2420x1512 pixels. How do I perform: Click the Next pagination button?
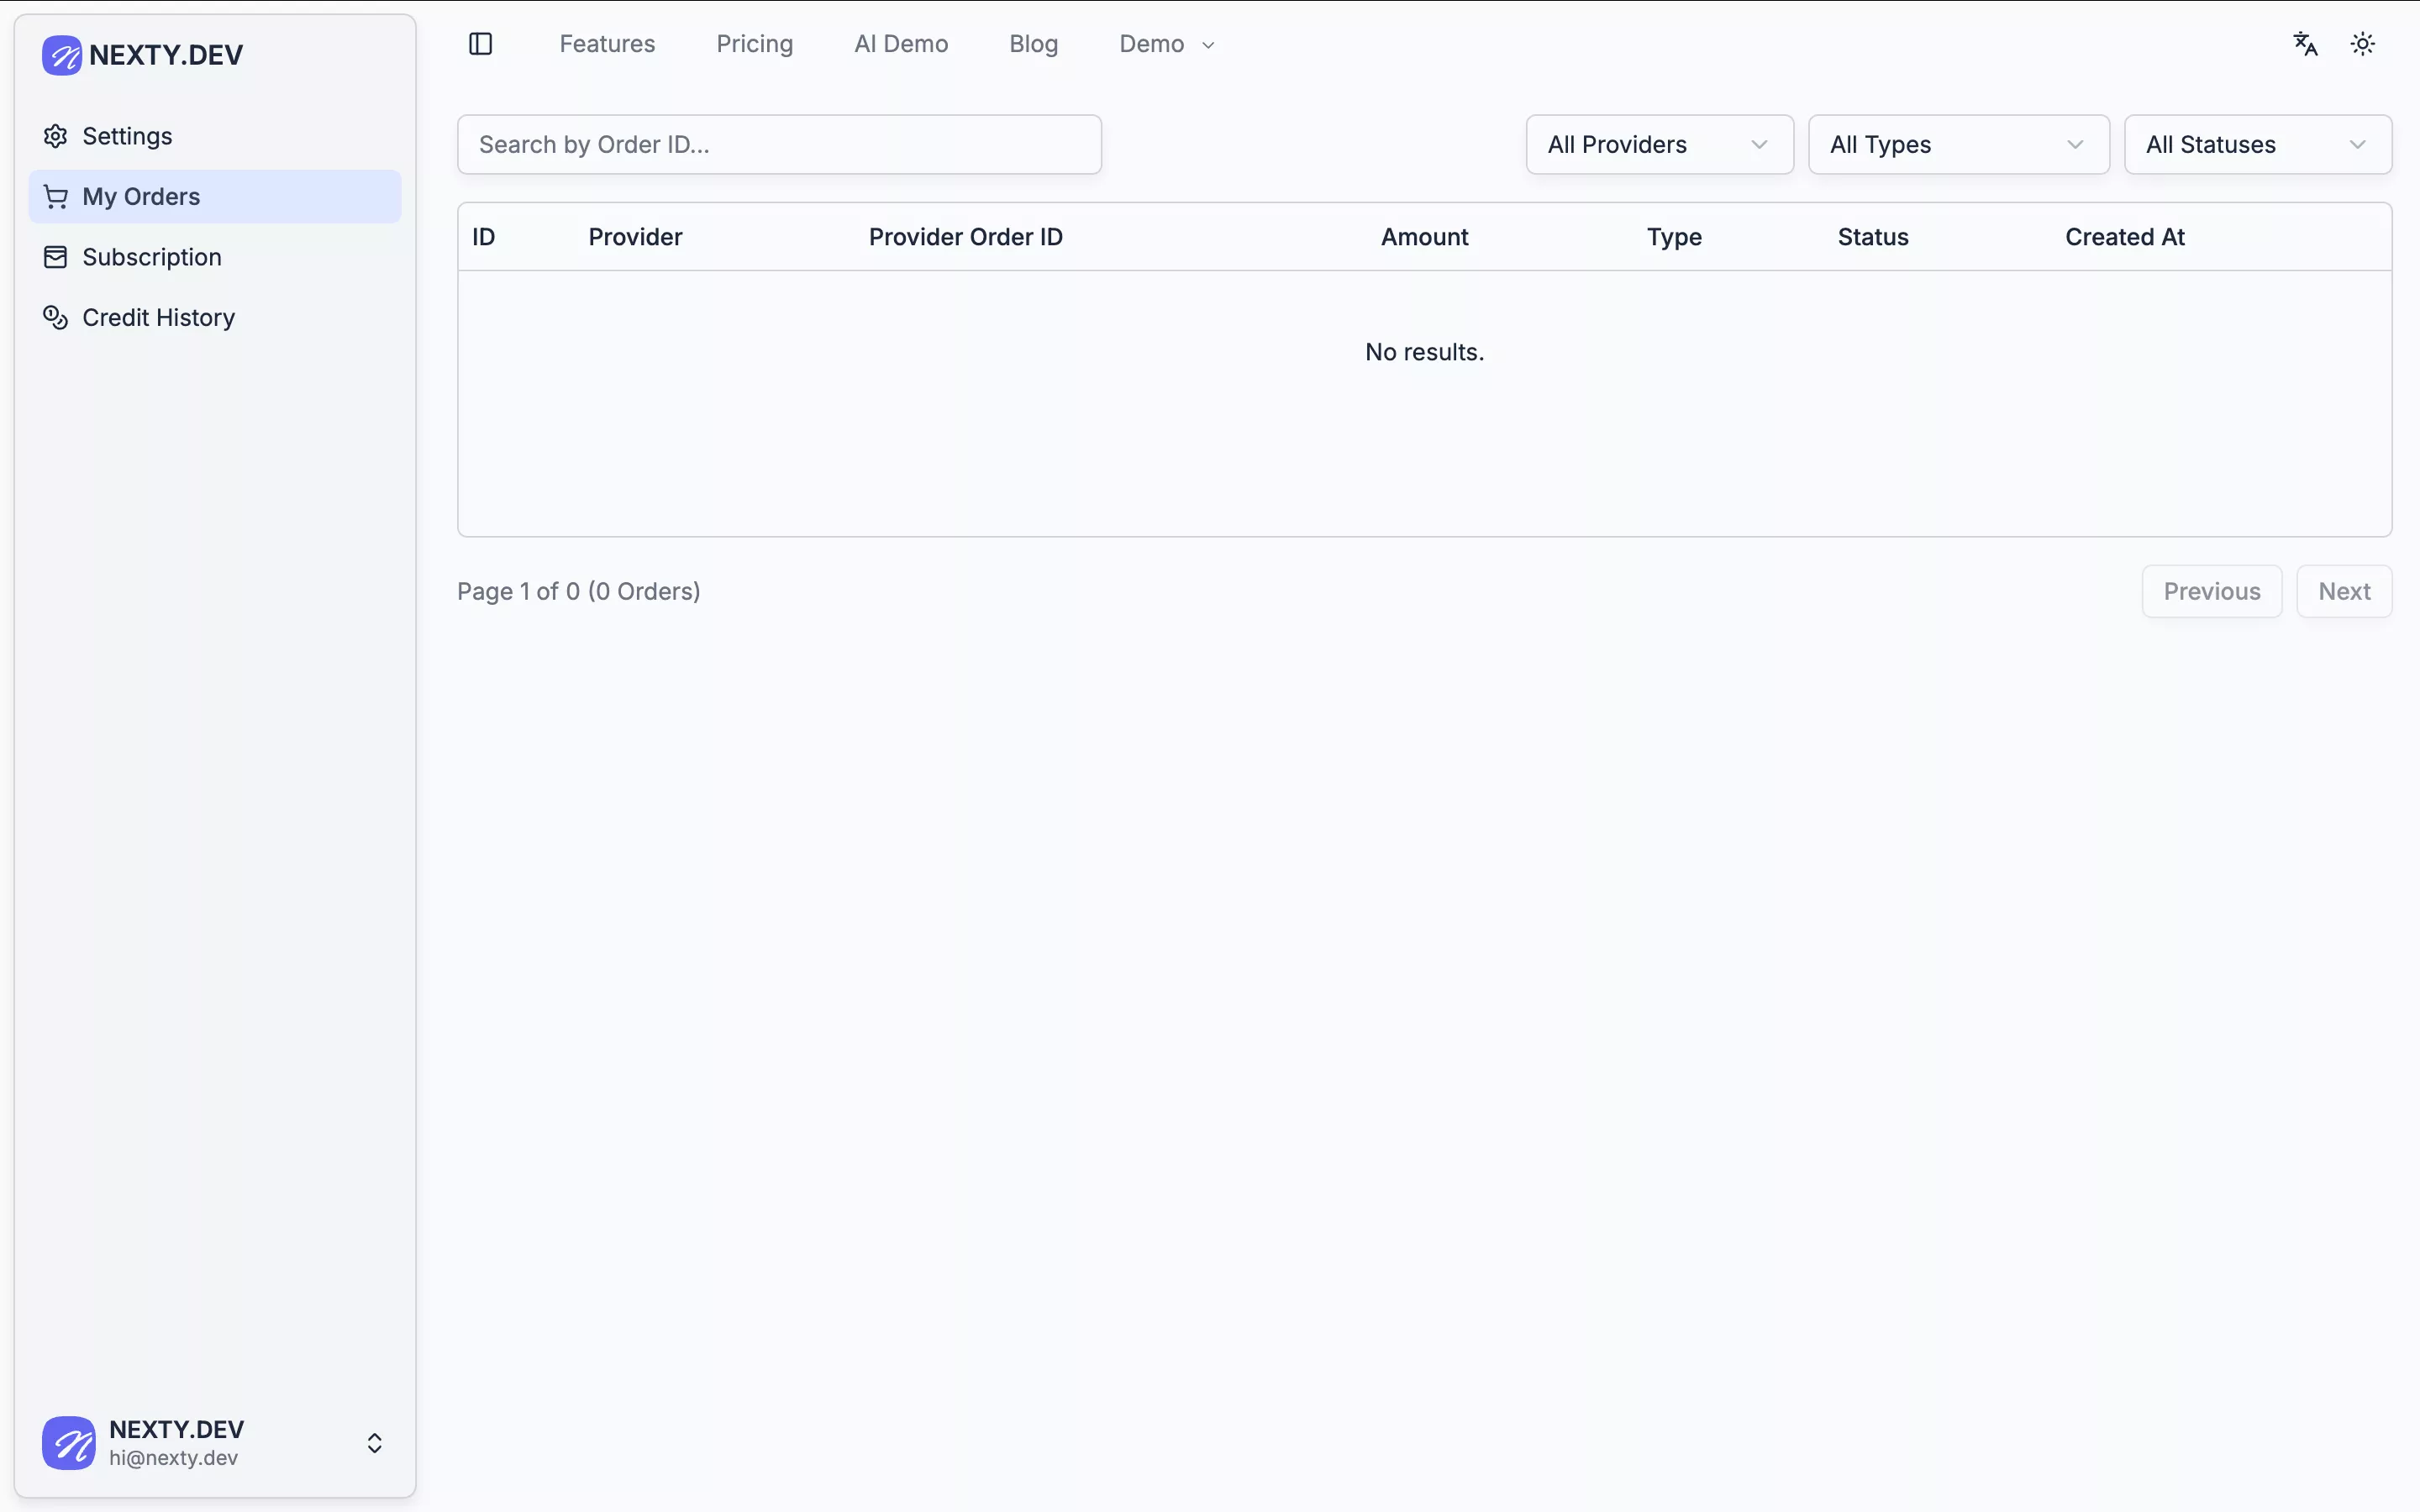[2343, 591]
